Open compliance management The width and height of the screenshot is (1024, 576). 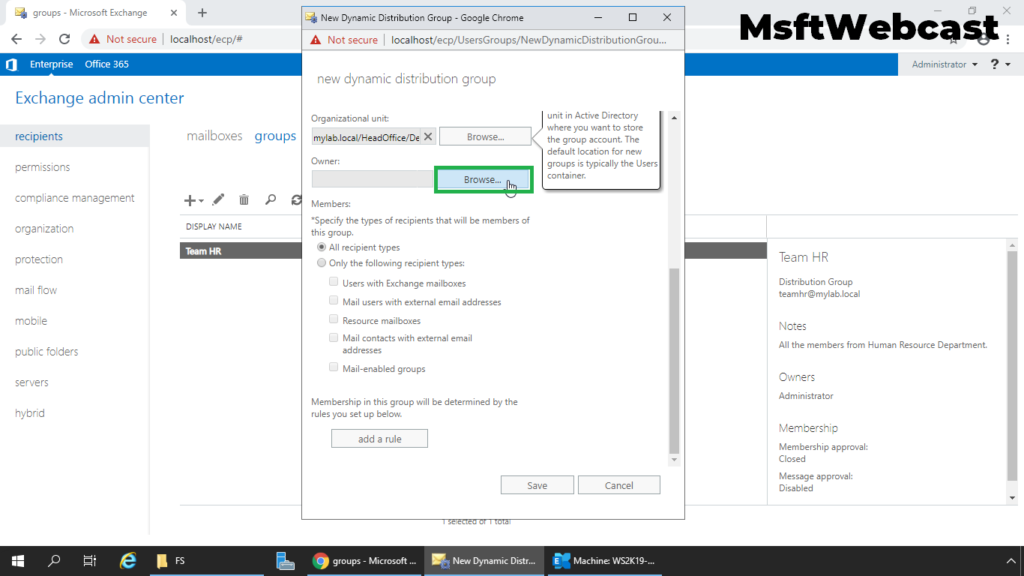tap(74, 198)
